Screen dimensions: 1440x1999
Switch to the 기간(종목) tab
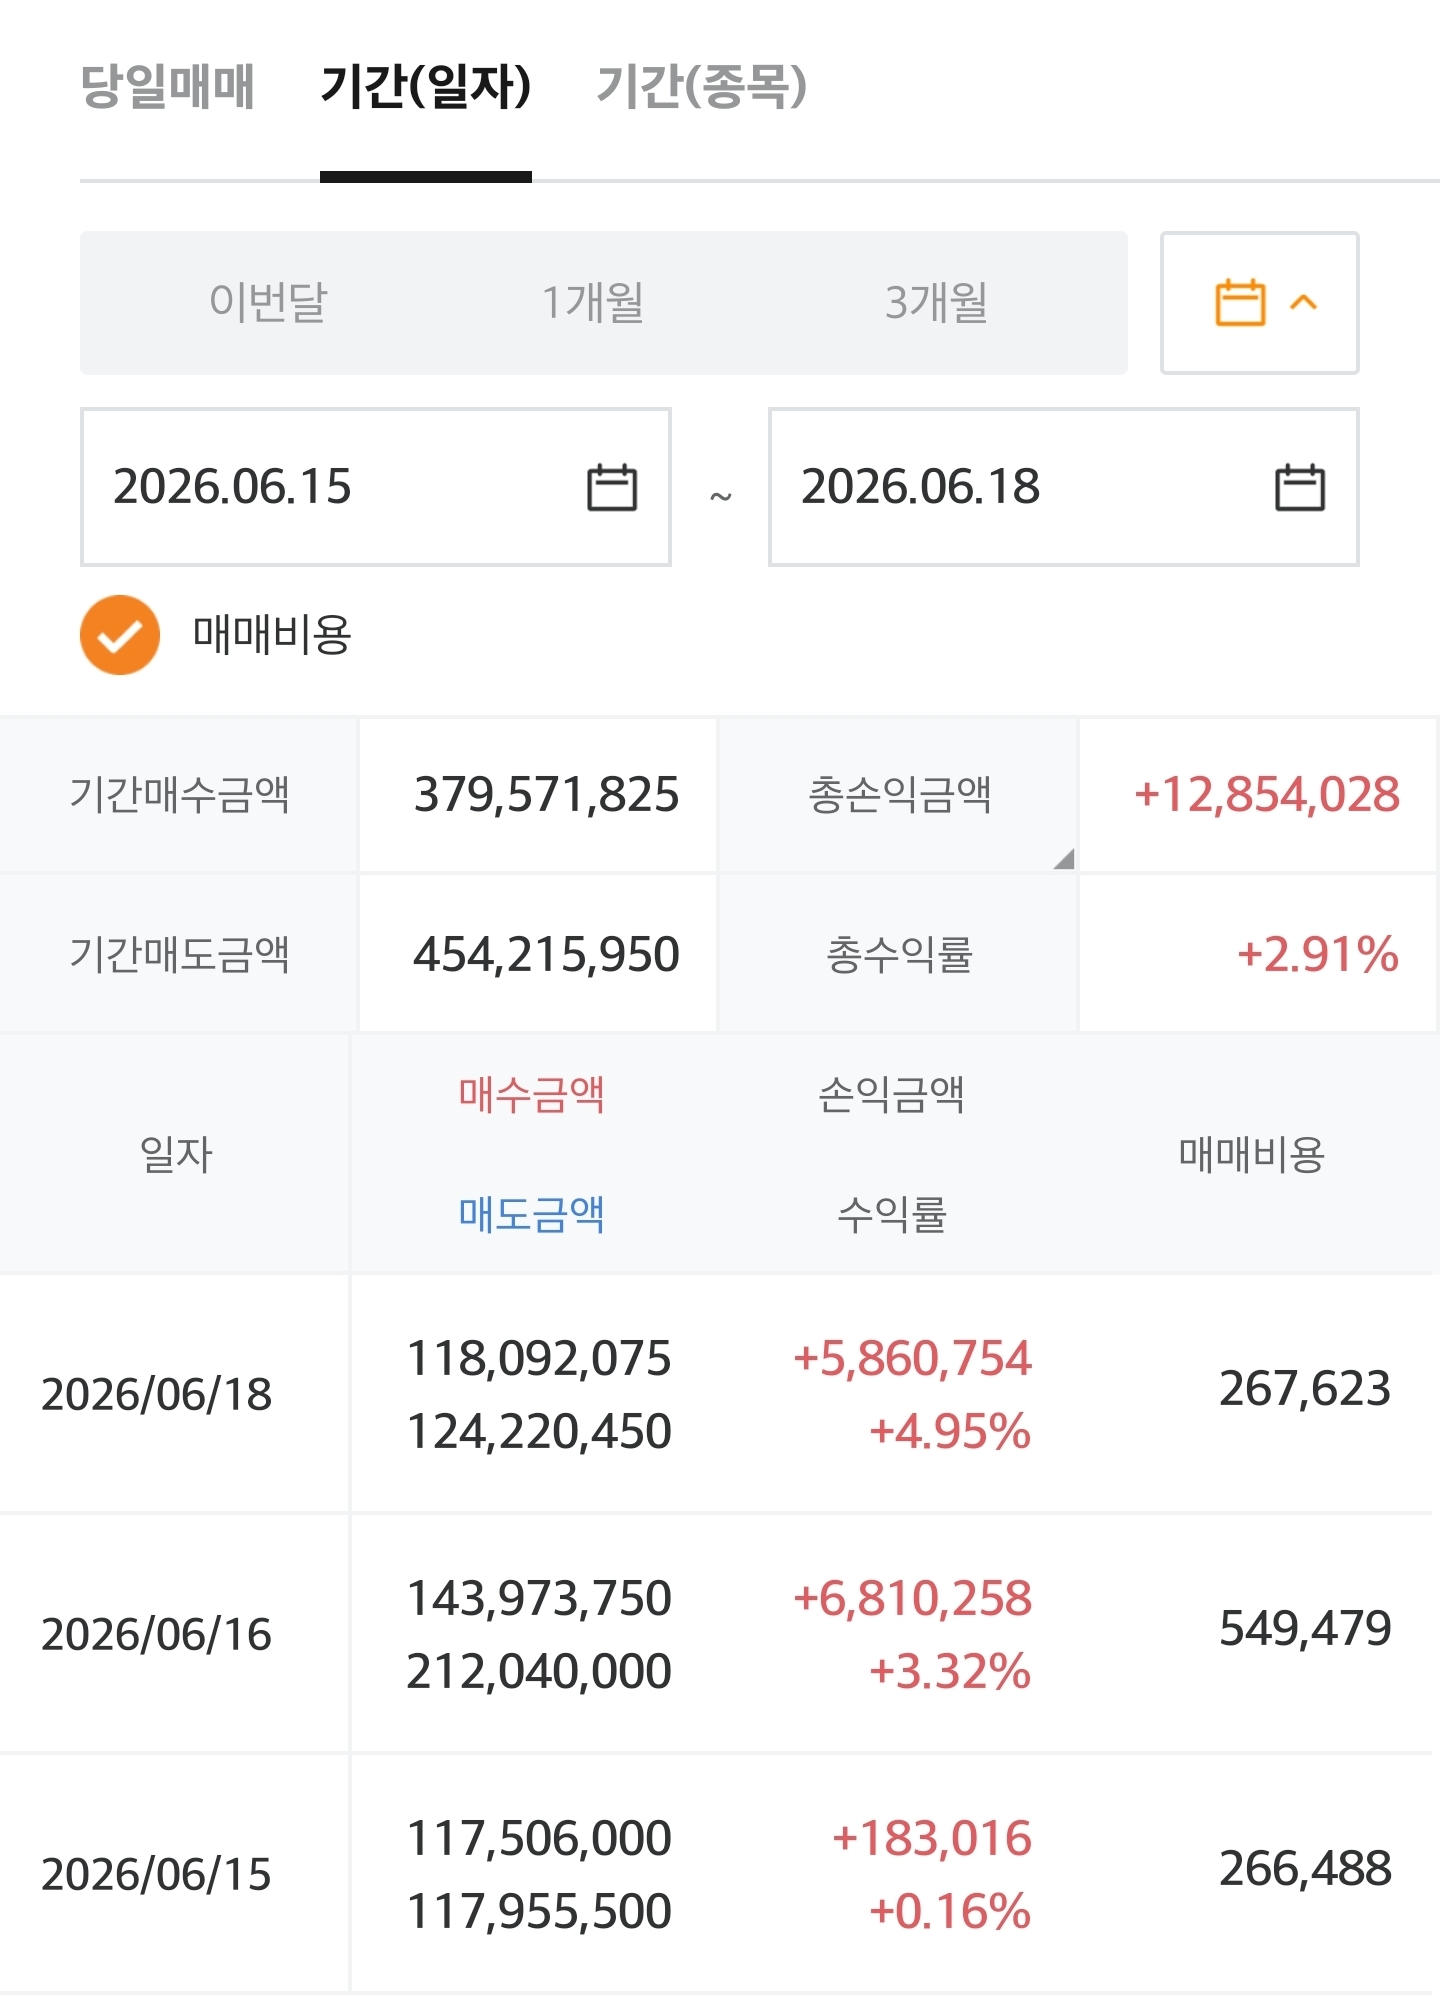pyautogui.click(x=701, y=86)
